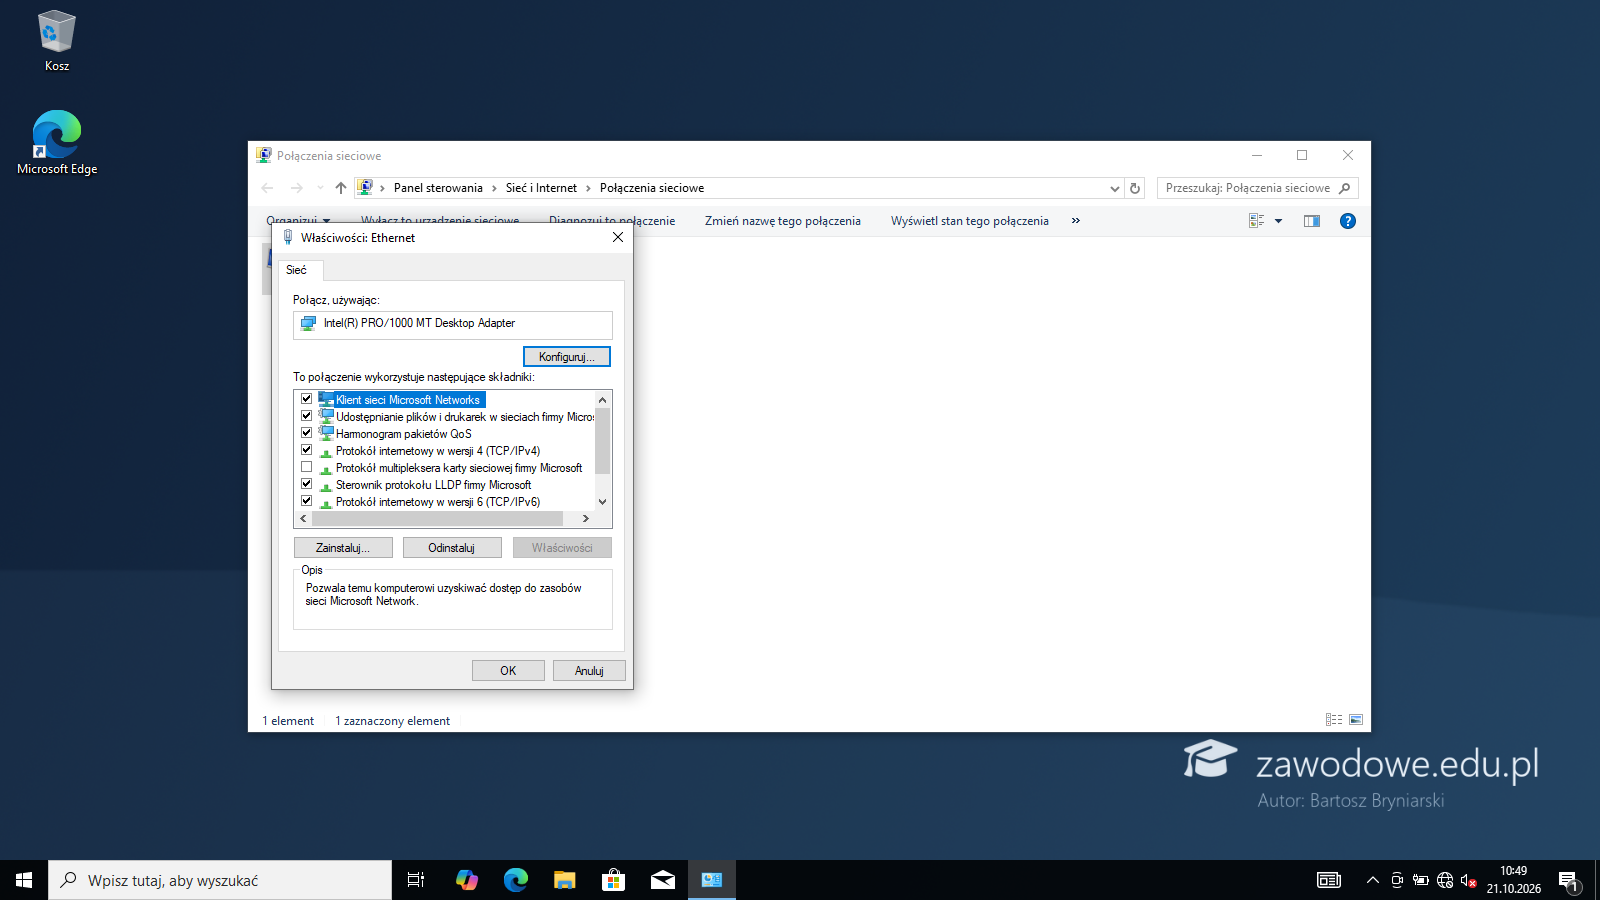This screenshot has height=900, width=1600.
Task: Open File Explorer from the taskbar
Action: (x=564, y=880)
